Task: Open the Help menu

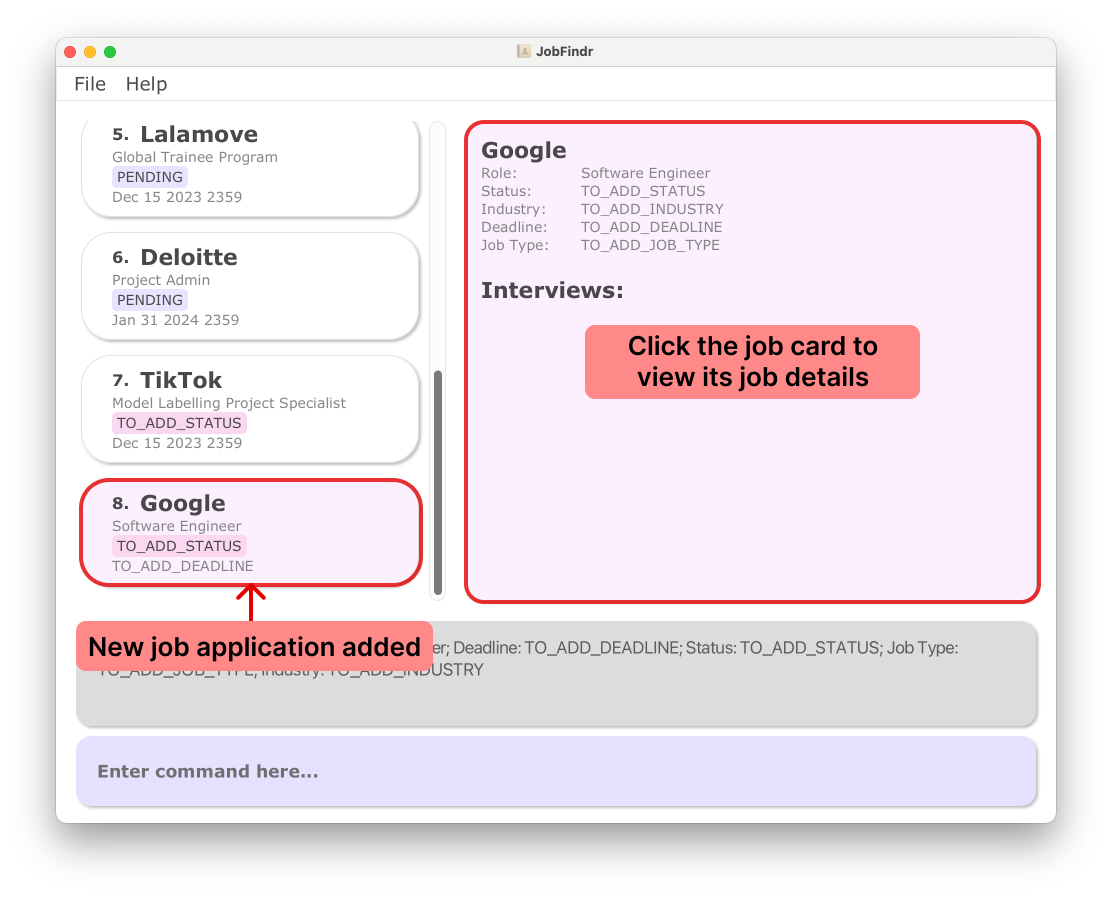Action: coord(146,84)
